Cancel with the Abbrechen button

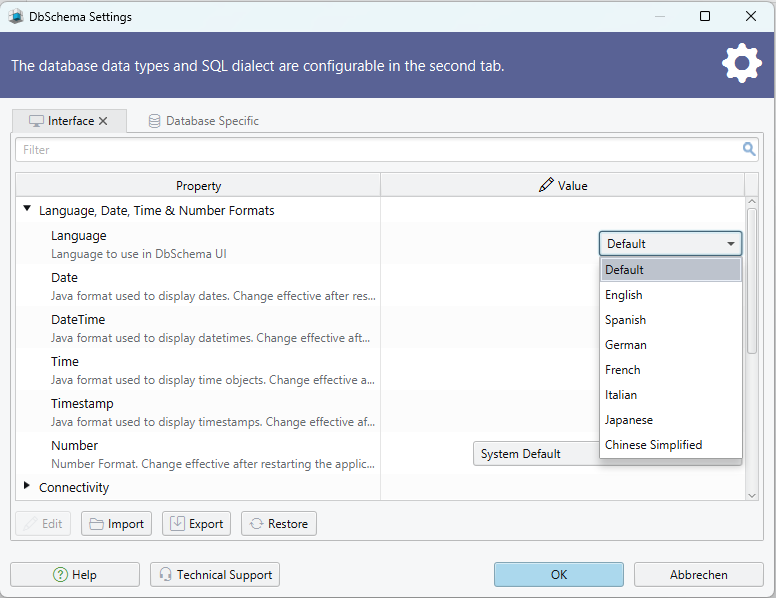point(699,575)
